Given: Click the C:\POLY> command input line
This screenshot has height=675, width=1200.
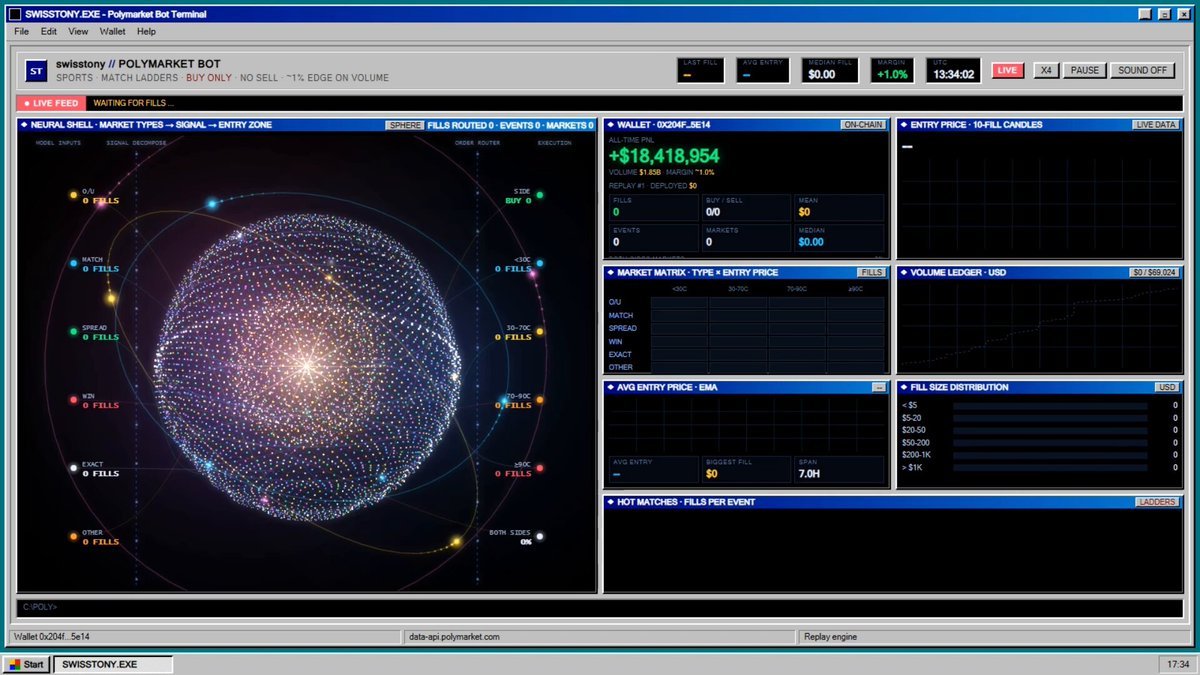Looking at the screenshot, I should pos(600,607).
